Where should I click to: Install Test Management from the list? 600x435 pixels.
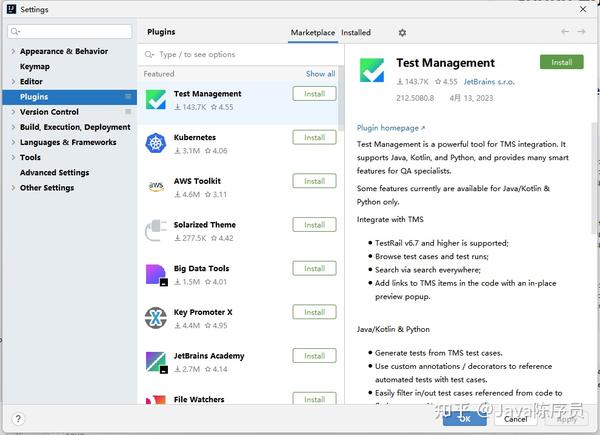[315, 94]
